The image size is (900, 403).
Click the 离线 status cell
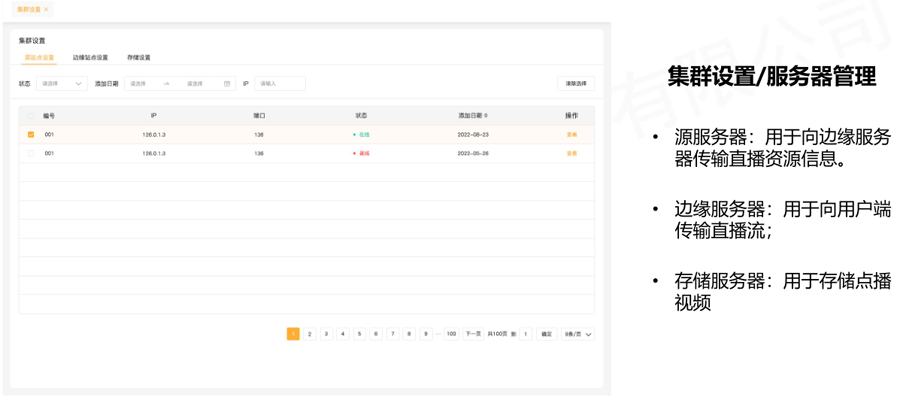(x=362, y=153)
